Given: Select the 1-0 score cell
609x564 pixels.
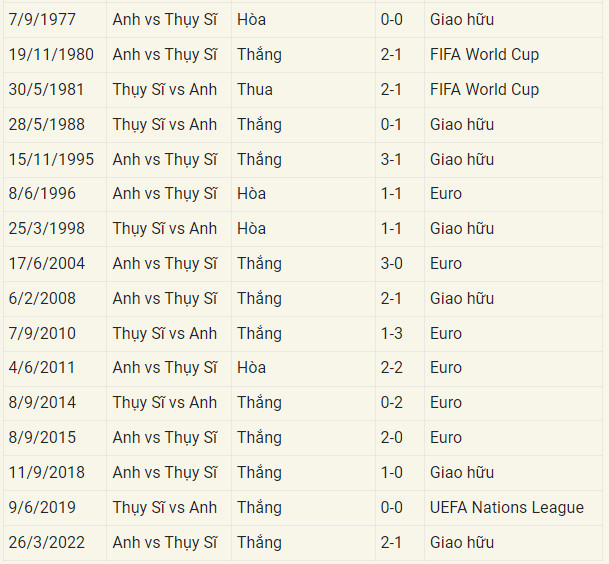Looking at the screenshot, I should pyautogui.click(x=392, y=472).
